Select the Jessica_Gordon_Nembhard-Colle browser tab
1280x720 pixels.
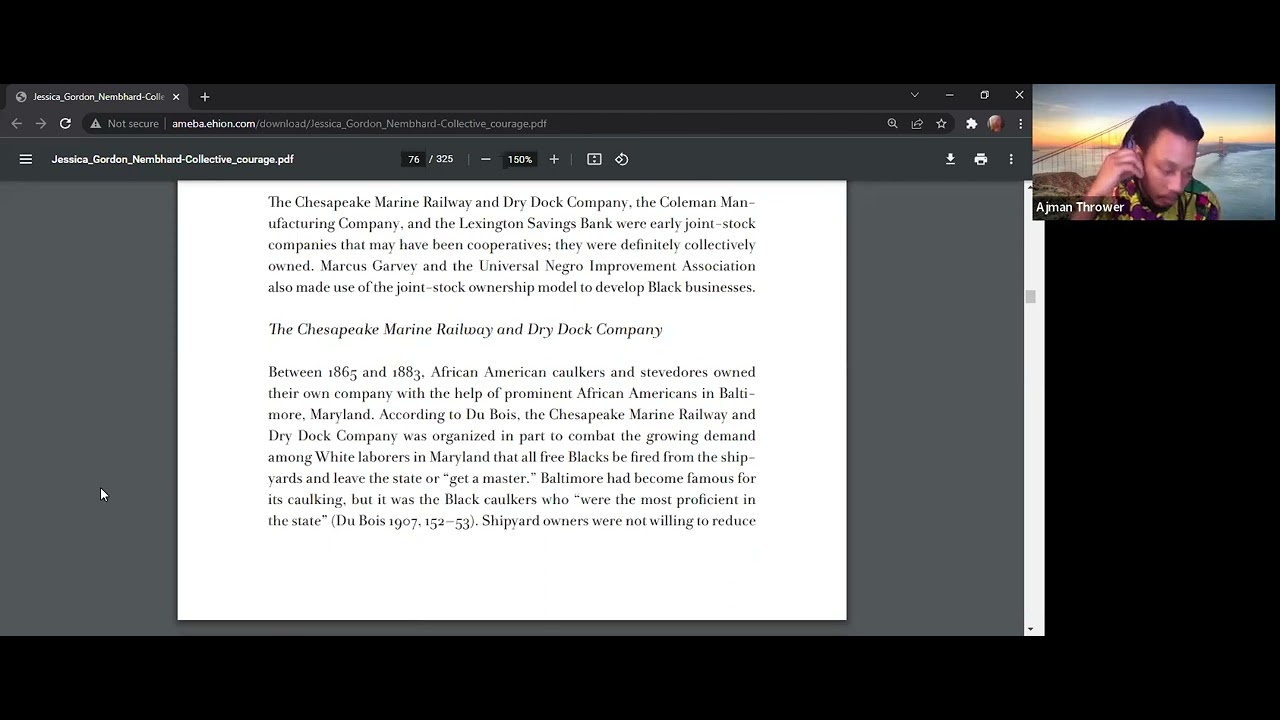pos(97,97)
